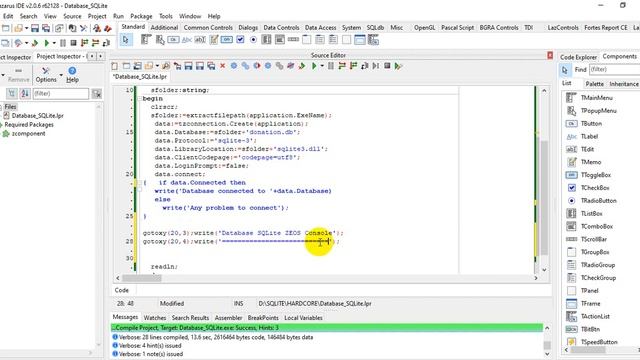Open the Package menu
Screen dimensions: 640x360
(141, 16)
